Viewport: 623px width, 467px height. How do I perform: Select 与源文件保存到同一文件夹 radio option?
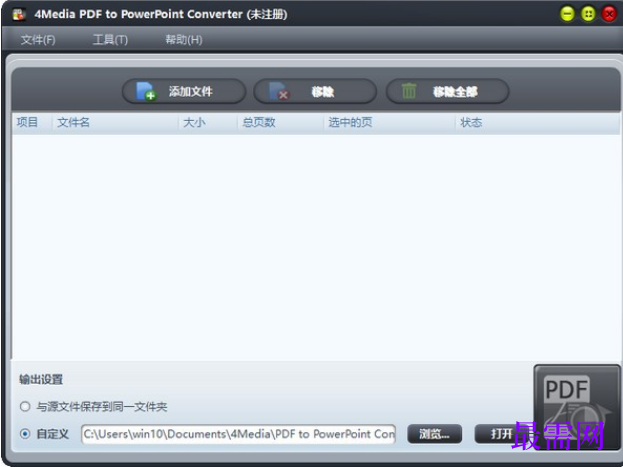pos(25,406)
